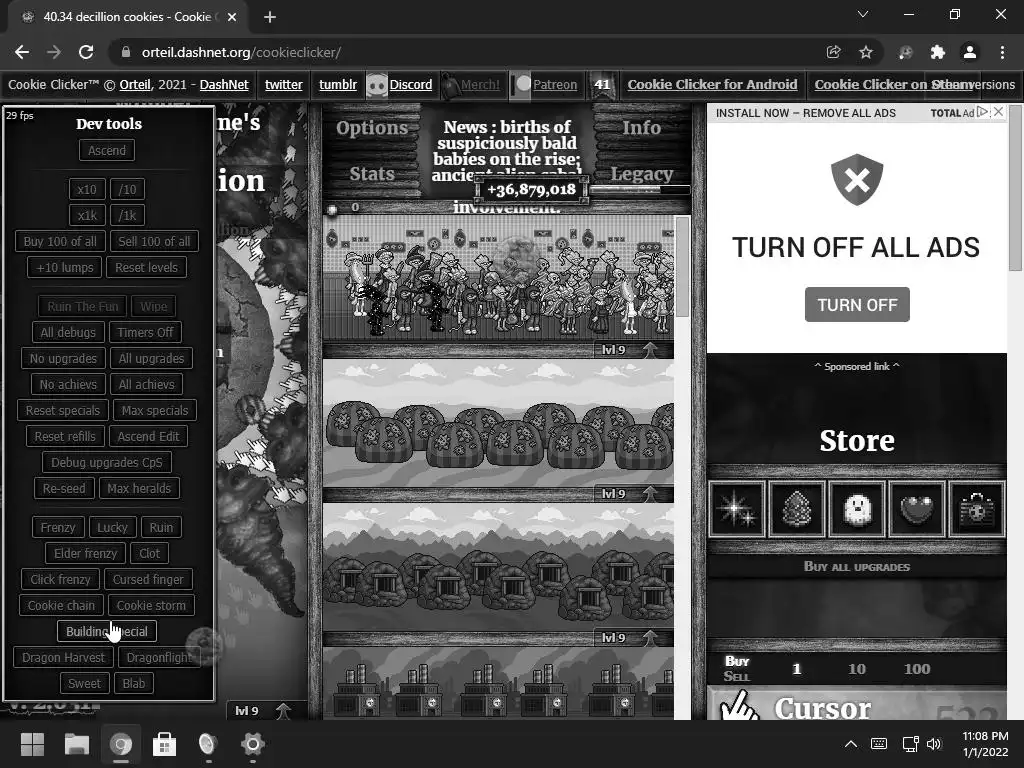The height and width of the screenshot is (768, 1024).
Task: Click the buildings panel scrollbar
Action: (x=682, y=268)
